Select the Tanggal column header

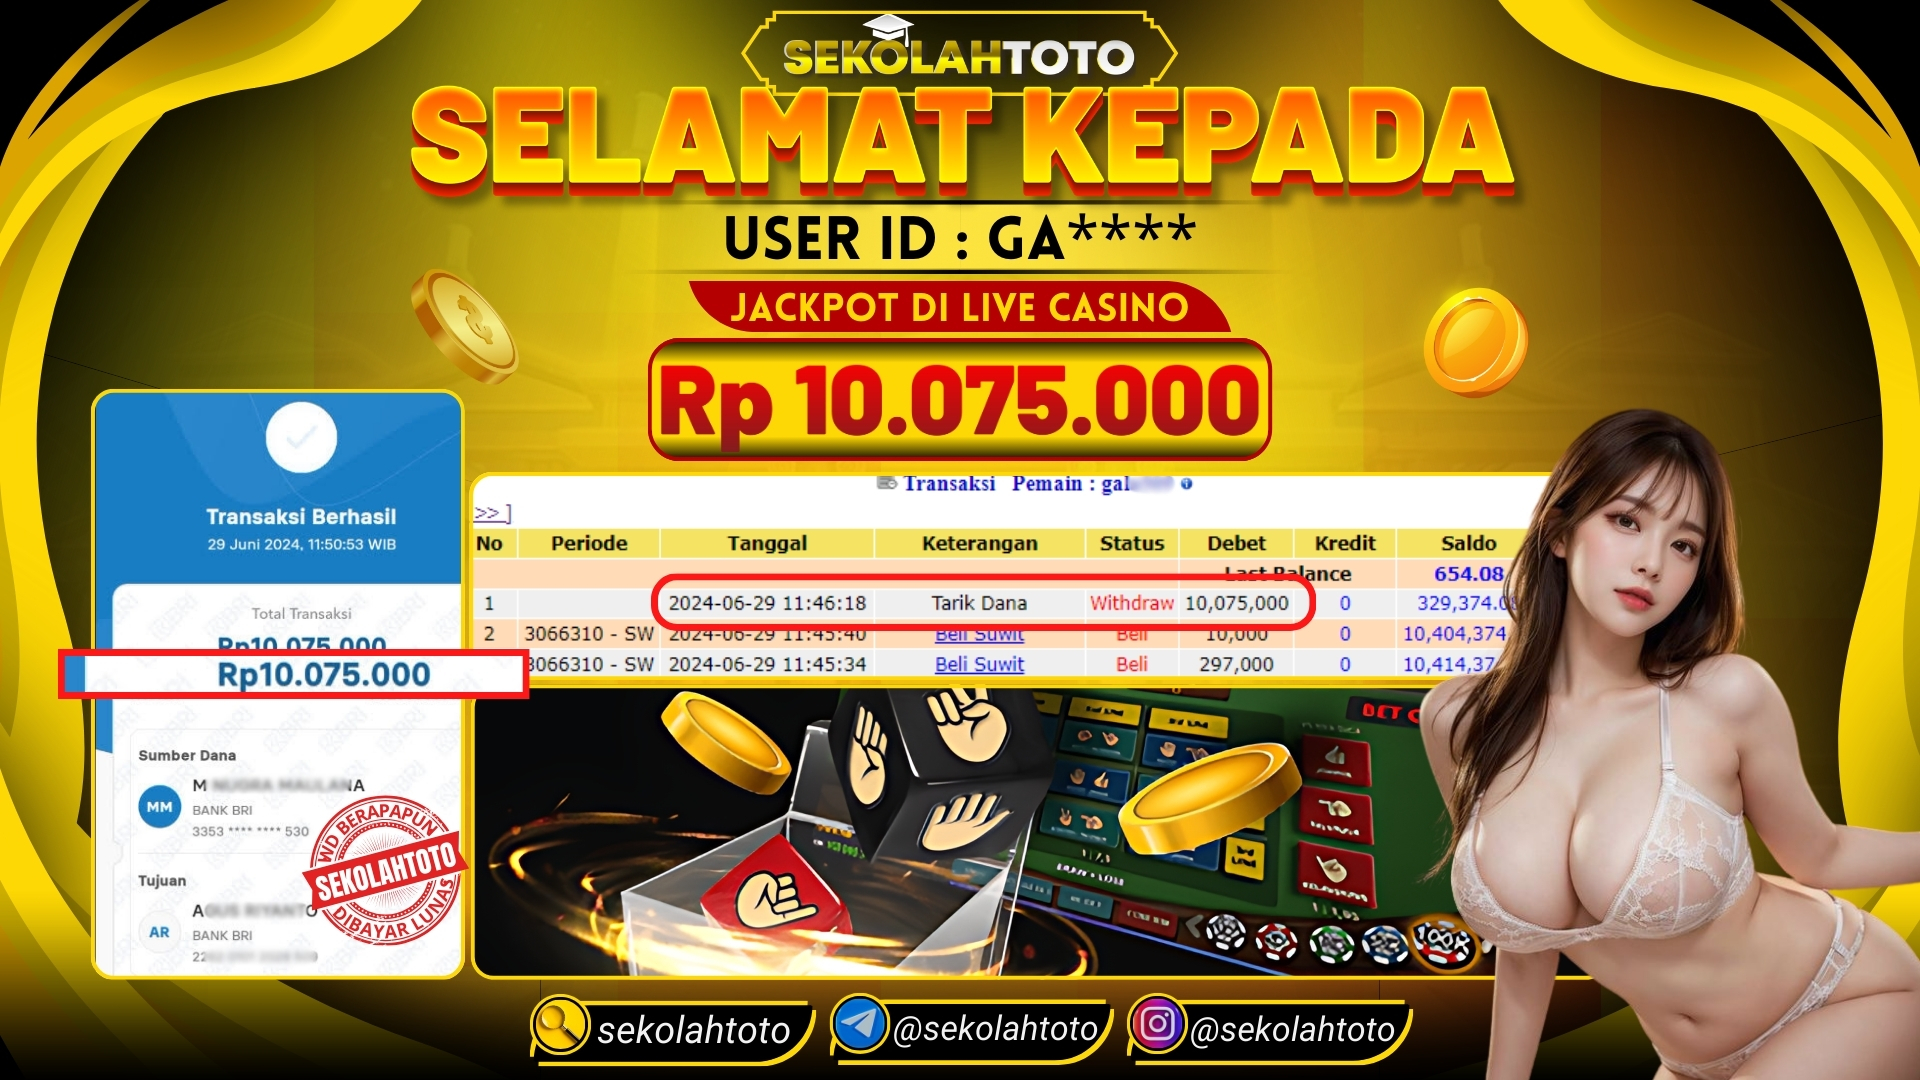[767, 543]
